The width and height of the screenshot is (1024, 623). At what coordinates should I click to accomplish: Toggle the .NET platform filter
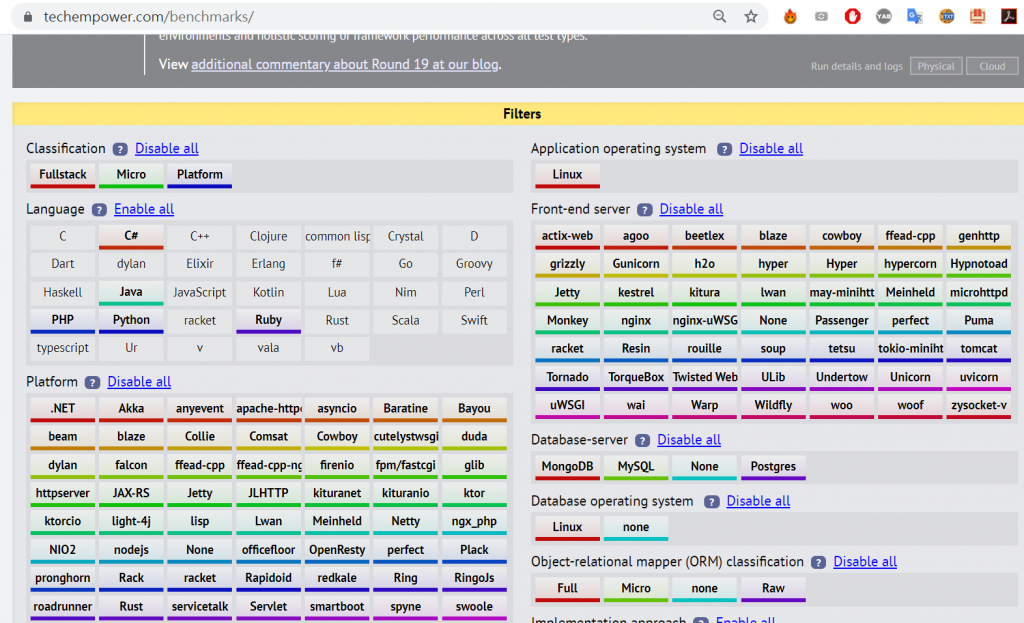click(x=63, y=409)
